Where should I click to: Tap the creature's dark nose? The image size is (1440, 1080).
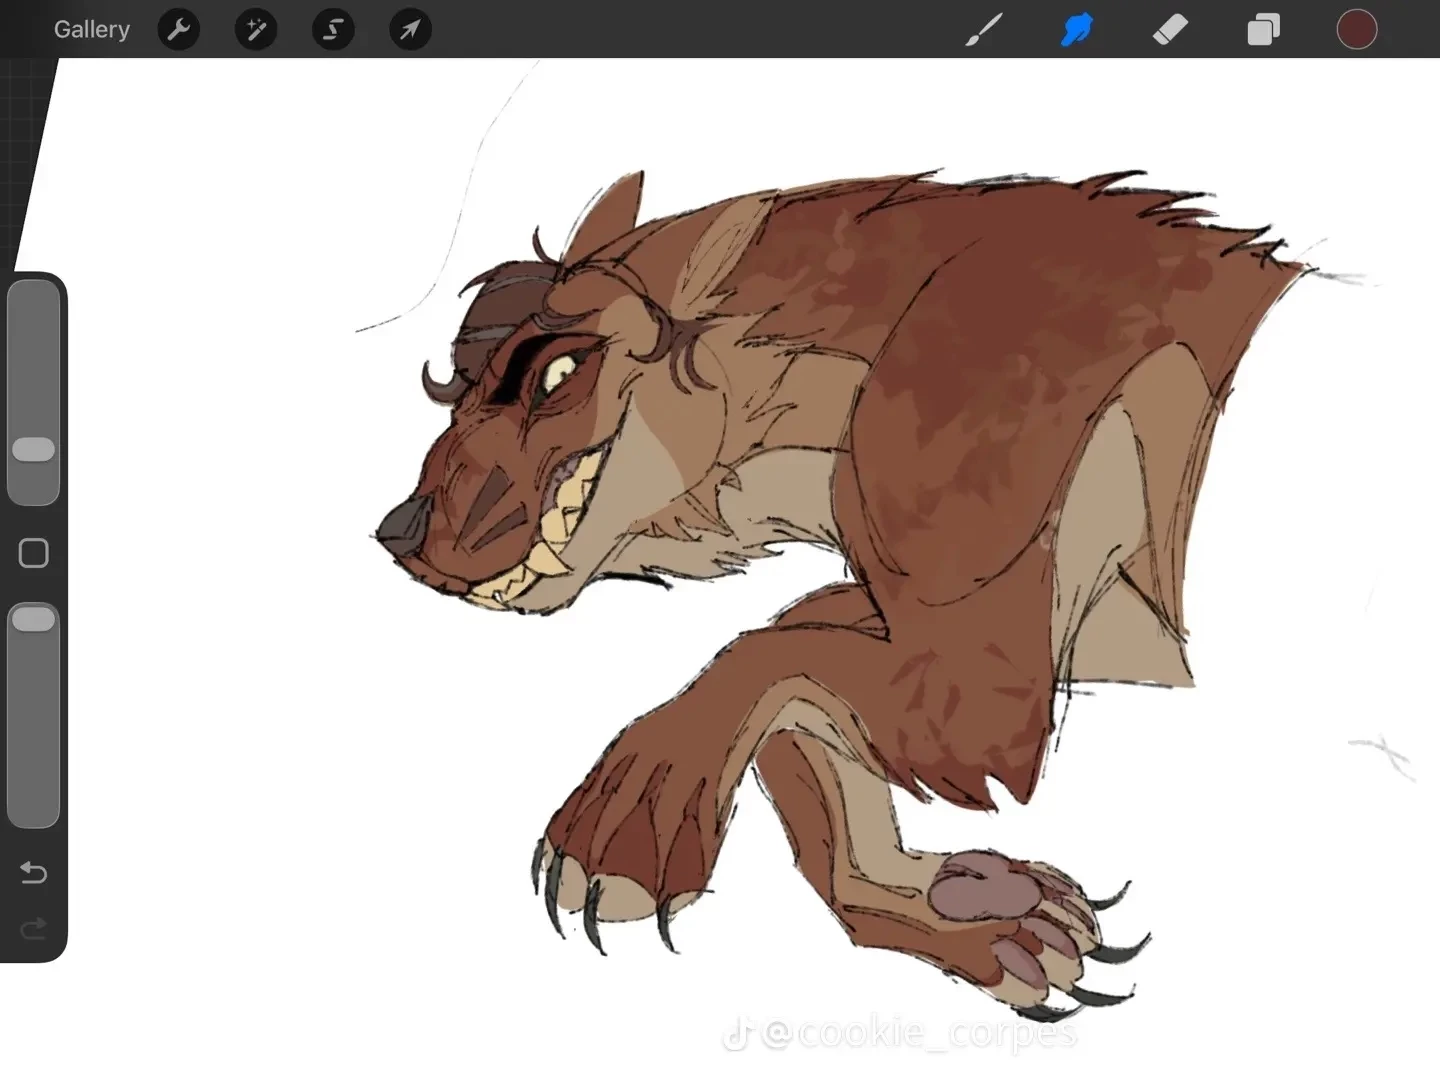405,525
